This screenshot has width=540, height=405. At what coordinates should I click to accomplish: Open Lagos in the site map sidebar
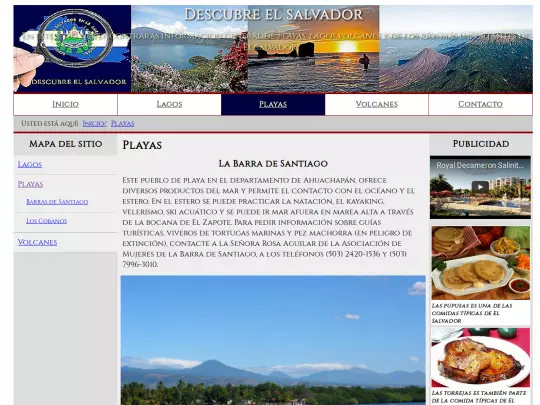point(30,165)
